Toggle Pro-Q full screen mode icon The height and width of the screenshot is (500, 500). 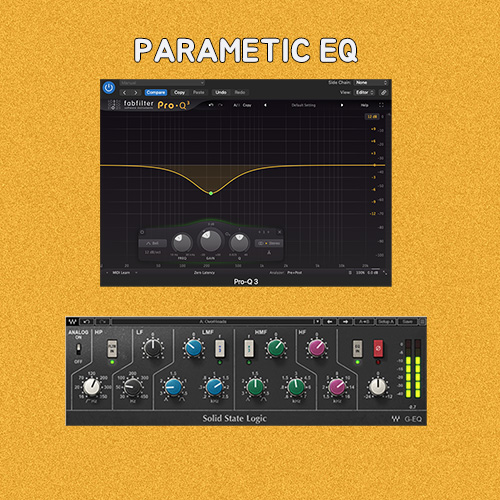click(381, 105)
